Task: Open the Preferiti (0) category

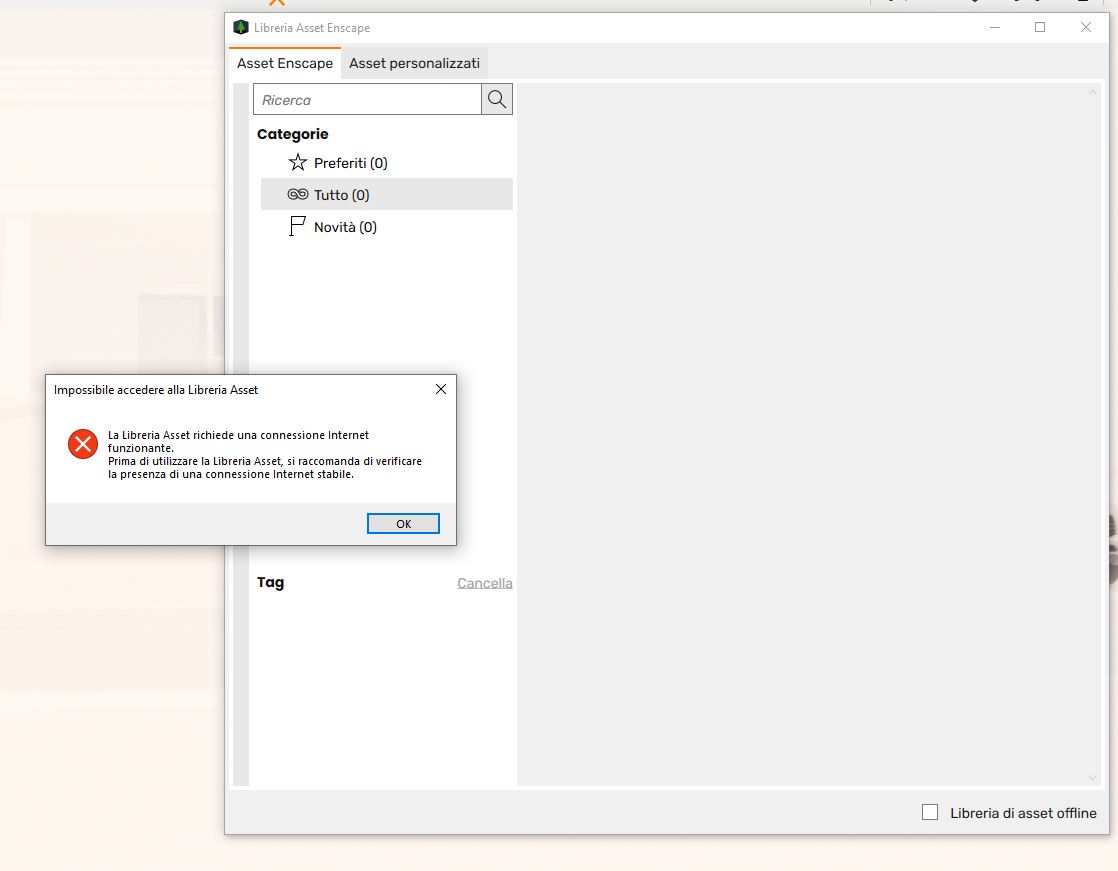Action: (x=386, y=163)
